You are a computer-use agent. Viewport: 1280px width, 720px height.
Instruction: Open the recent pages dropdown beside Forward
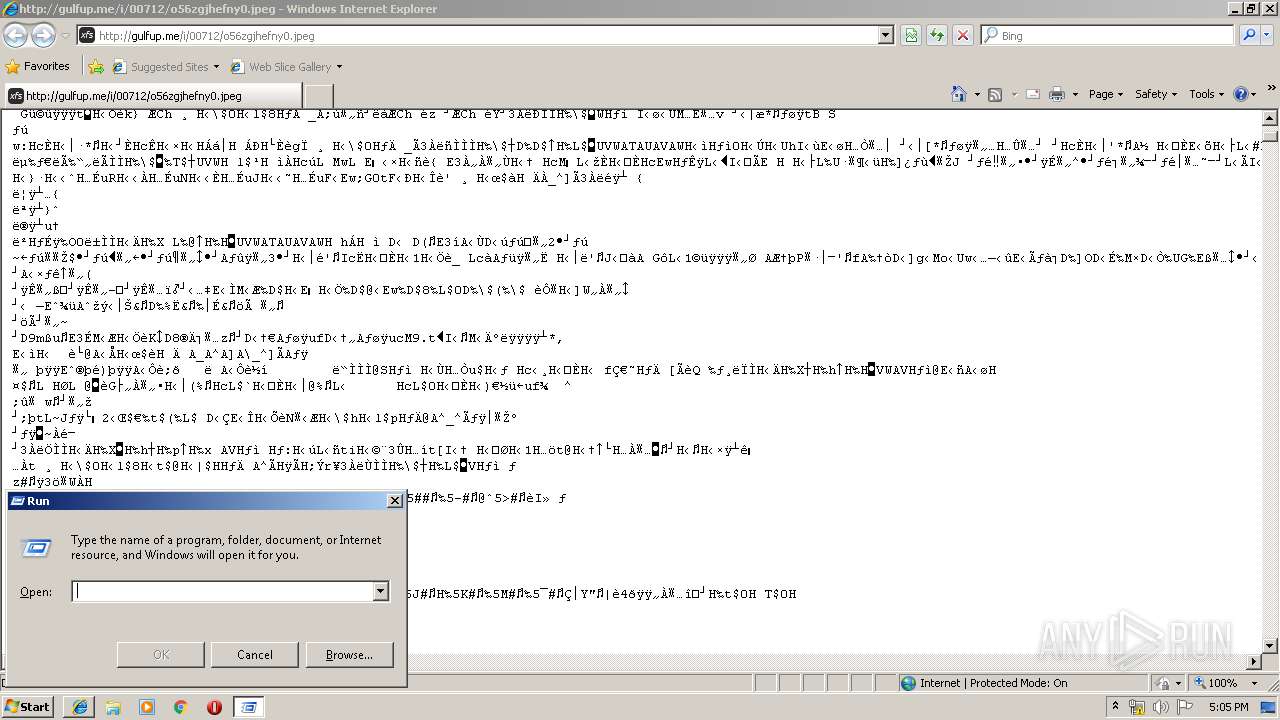coord(65,36)
